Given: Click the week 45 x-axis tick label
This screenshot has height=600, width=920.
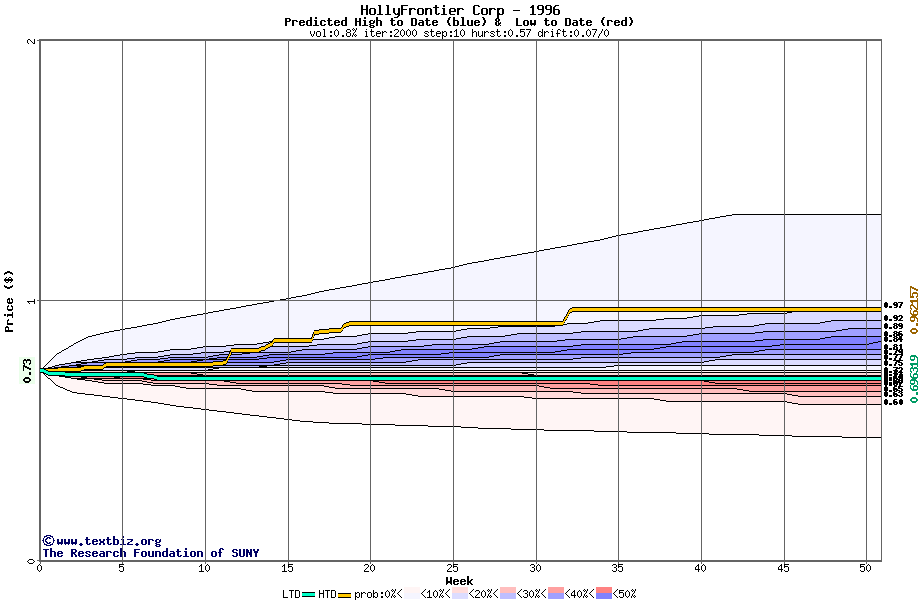Looking at the screenshot, I should 783,568.
